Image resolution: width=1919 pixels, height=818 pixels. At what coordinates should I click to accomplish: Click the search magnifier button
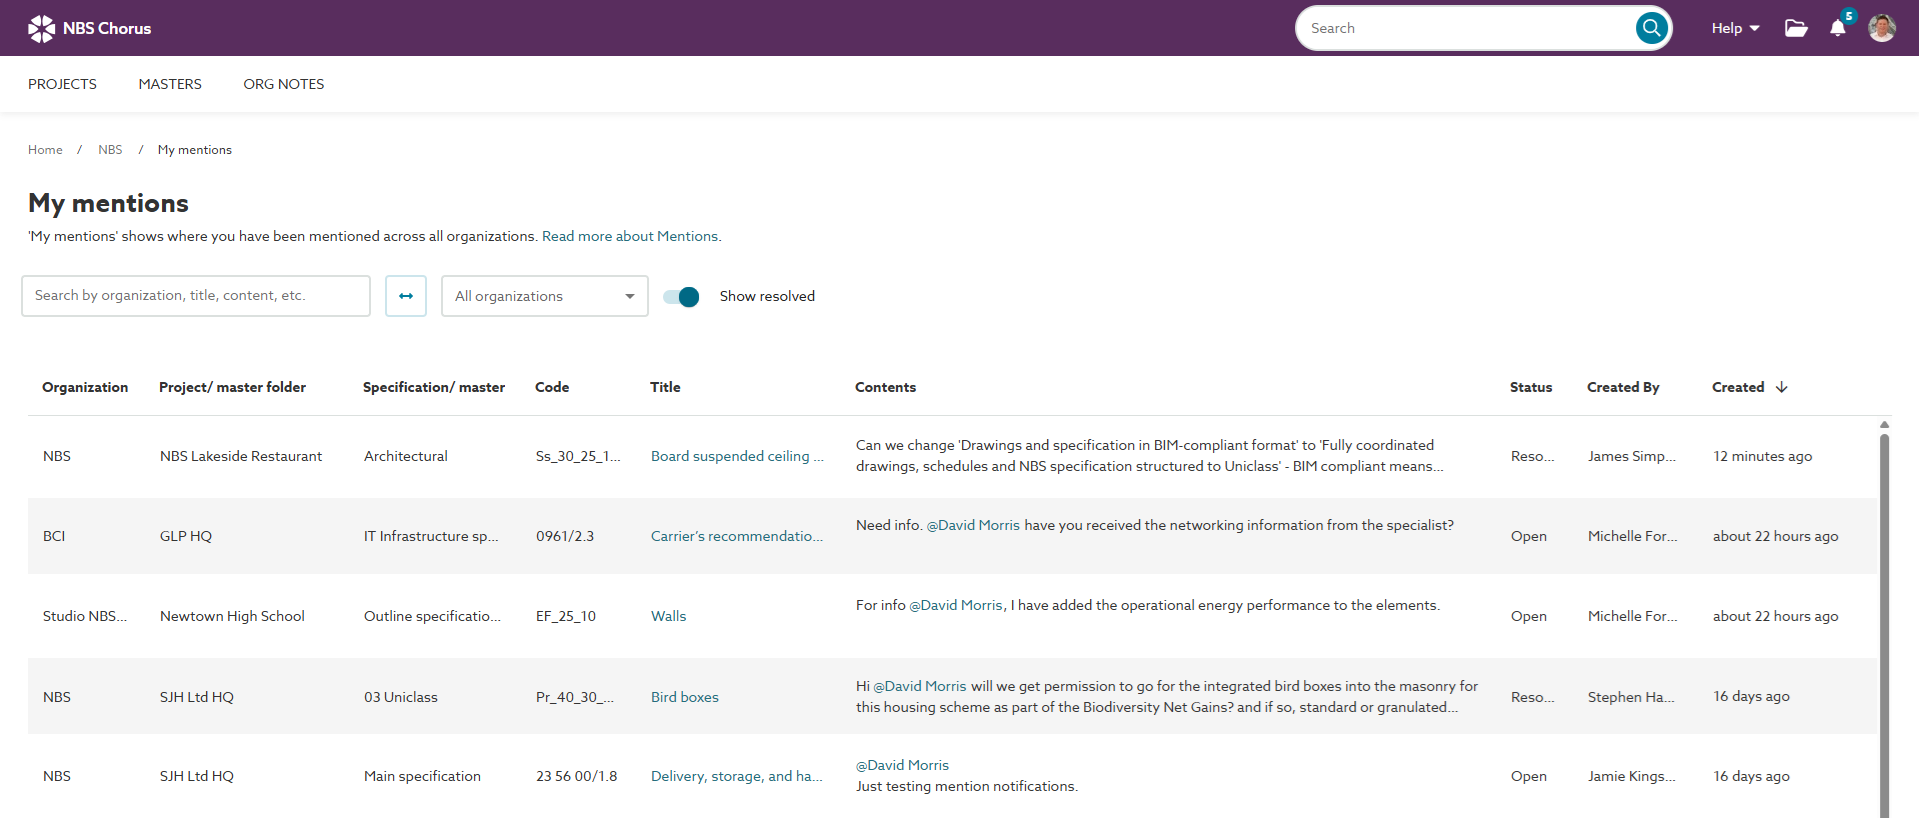1651,28
